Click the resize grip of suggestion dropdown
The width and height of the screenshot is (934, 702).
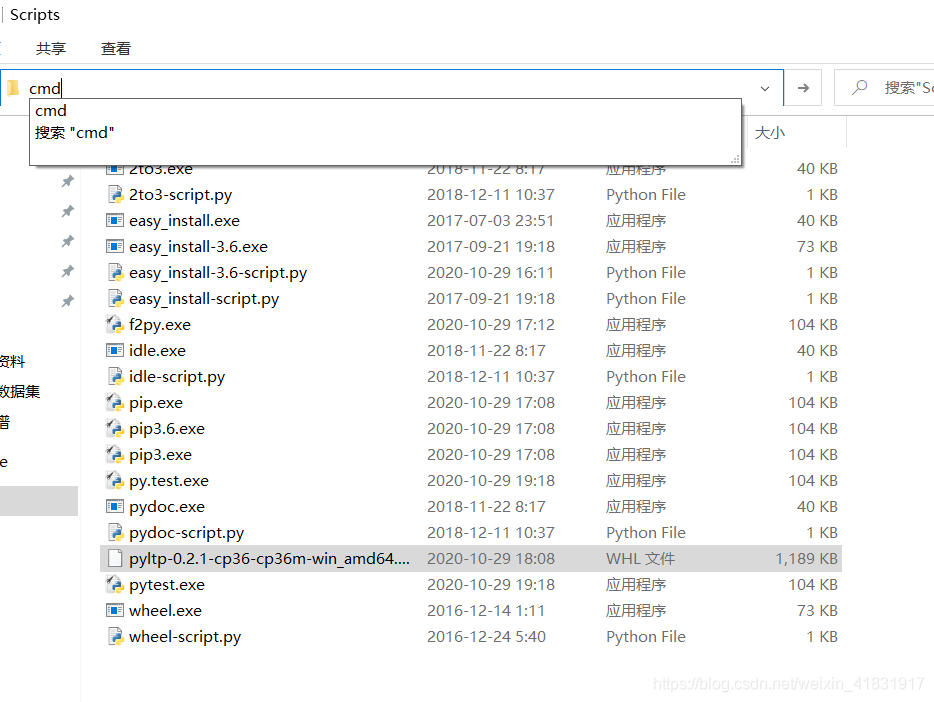tap(736, 160)
